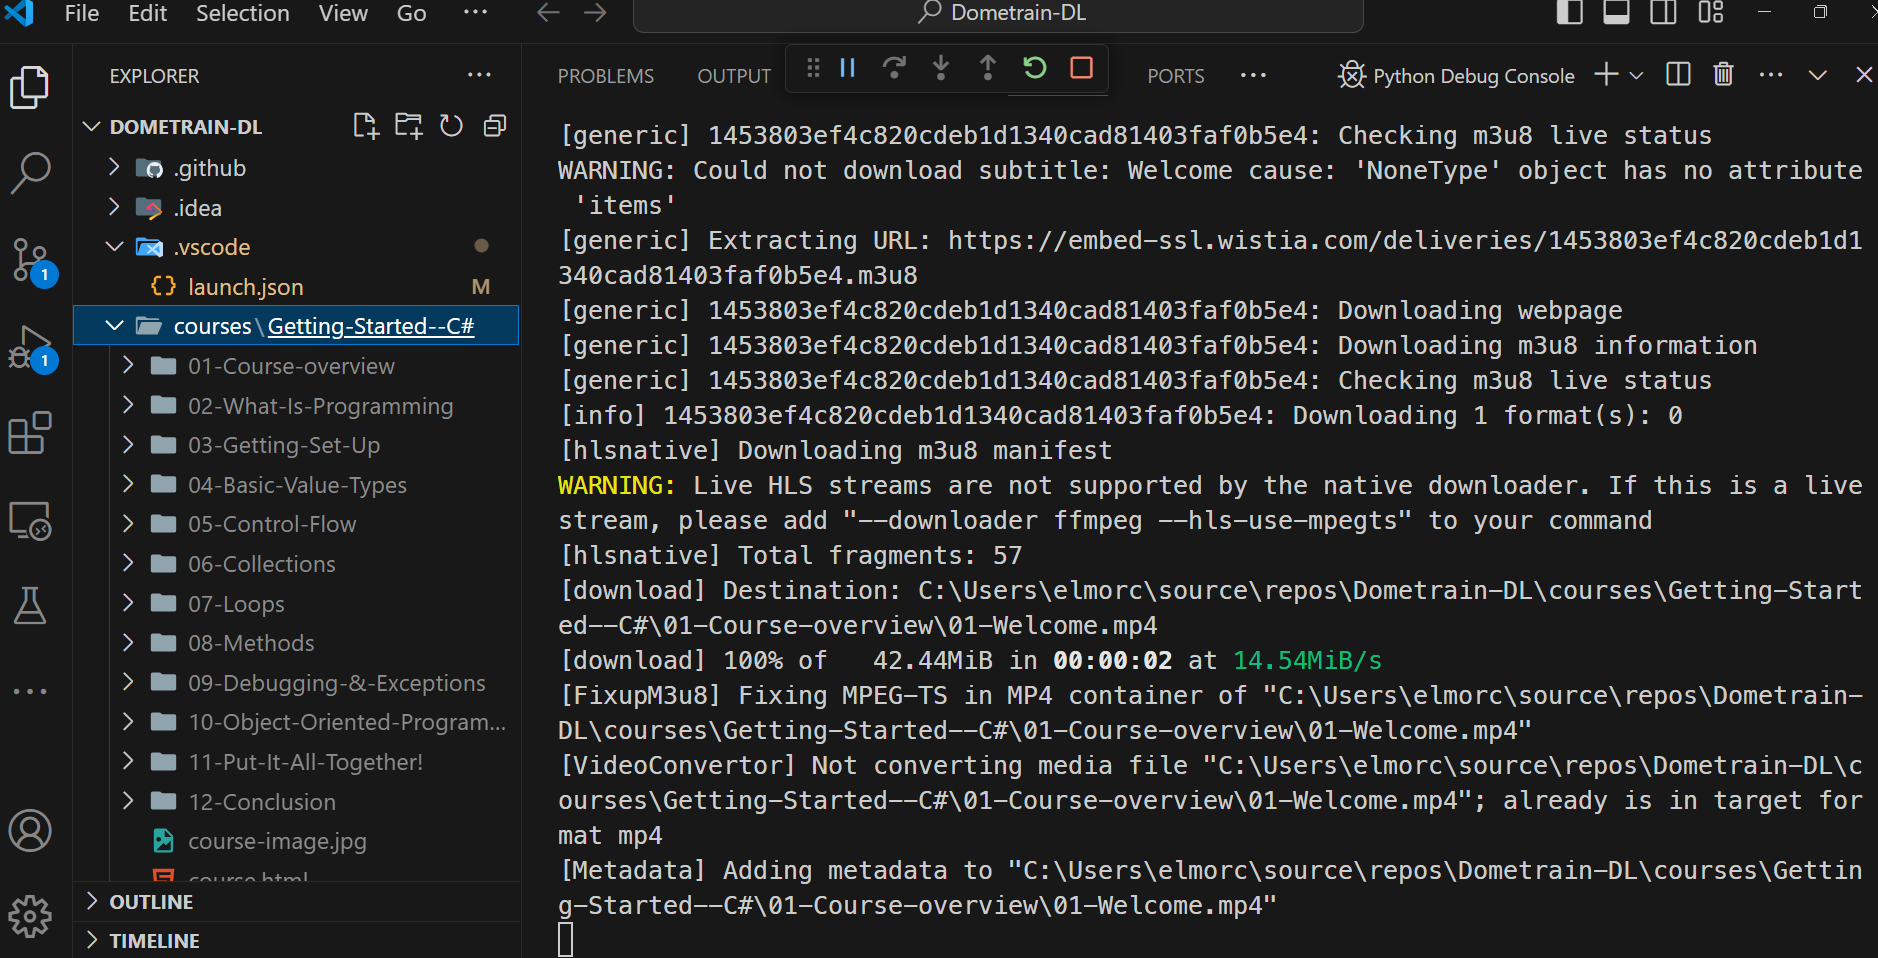Customize the editor layout

1711,13
